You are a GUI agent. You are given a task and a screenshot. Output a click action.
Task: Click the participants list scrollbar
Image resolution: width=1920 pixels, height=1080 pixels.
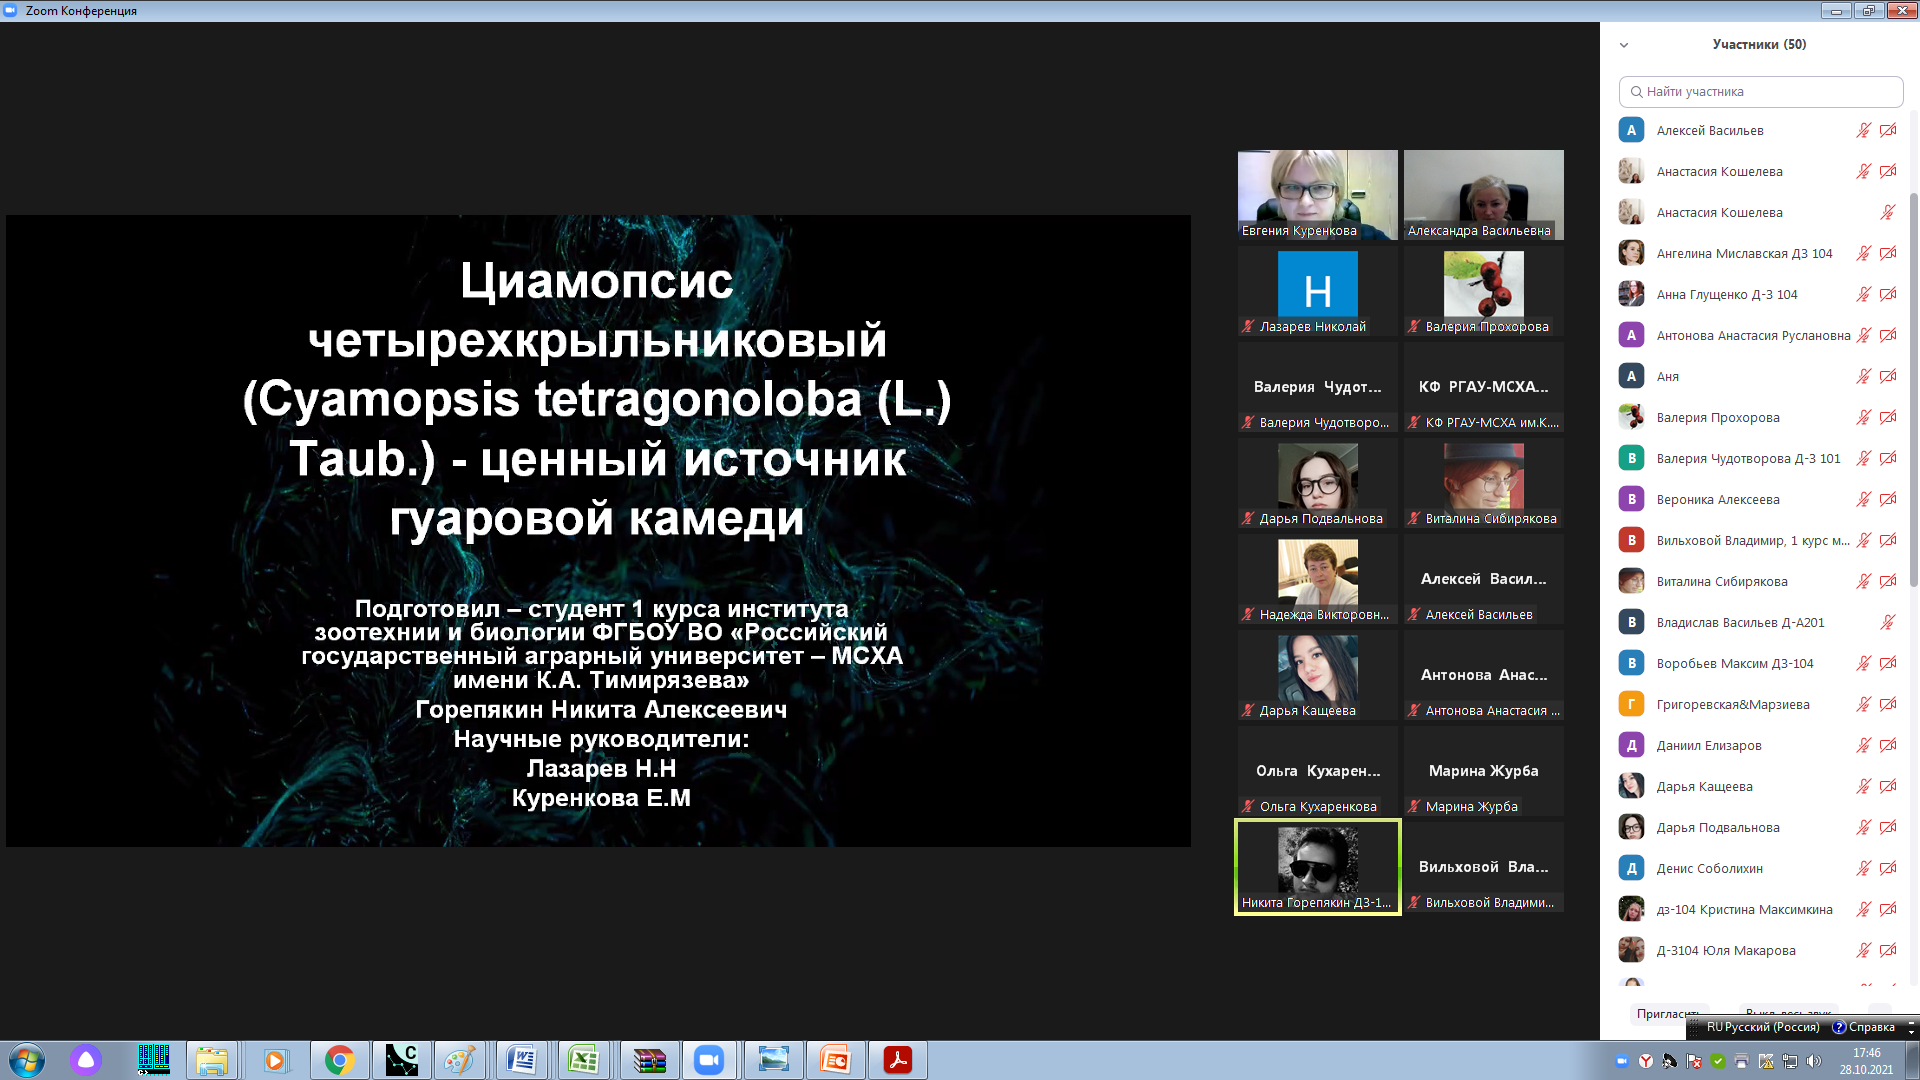point(1914,390)
